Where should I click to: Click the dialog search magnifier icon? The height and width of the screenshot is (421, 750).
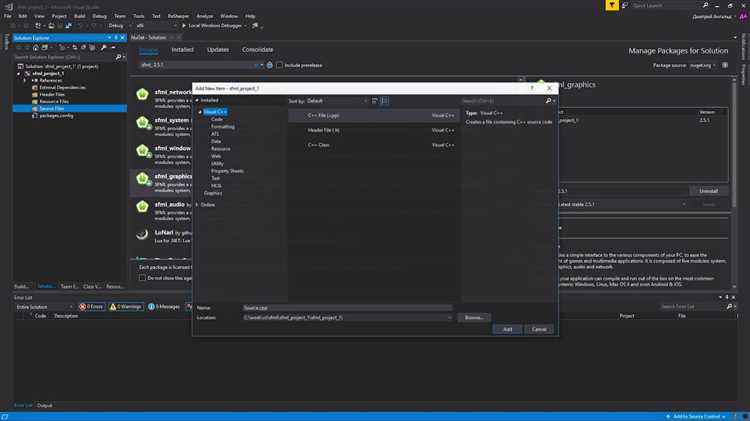click(x=548, y=101)
